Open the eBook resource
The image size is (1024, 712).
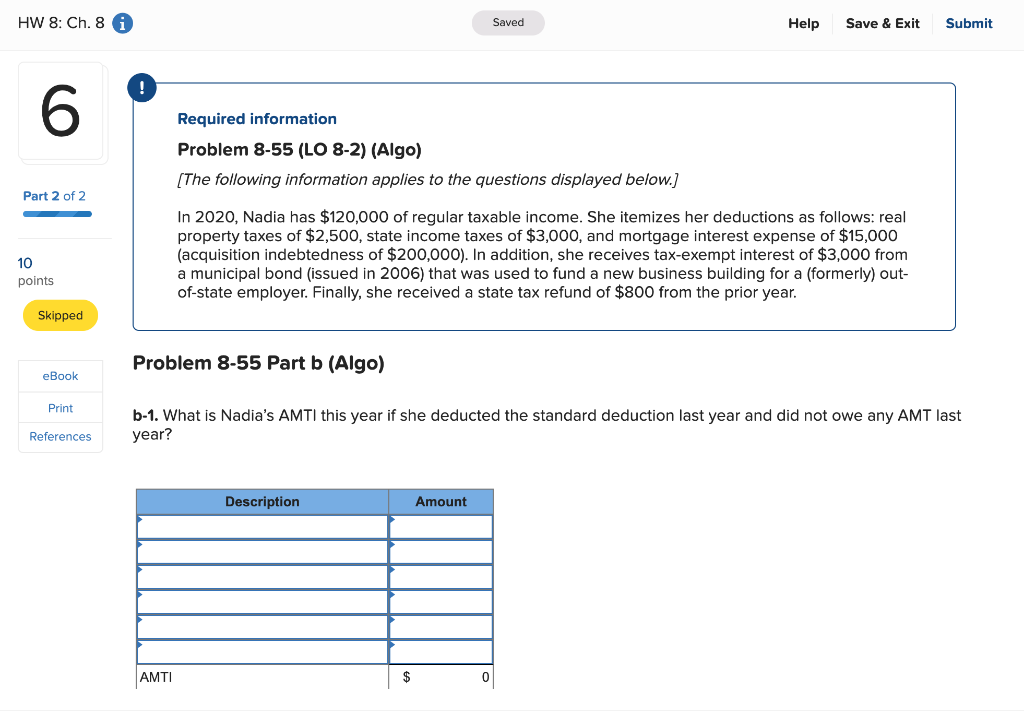click(x=60, y=376)
